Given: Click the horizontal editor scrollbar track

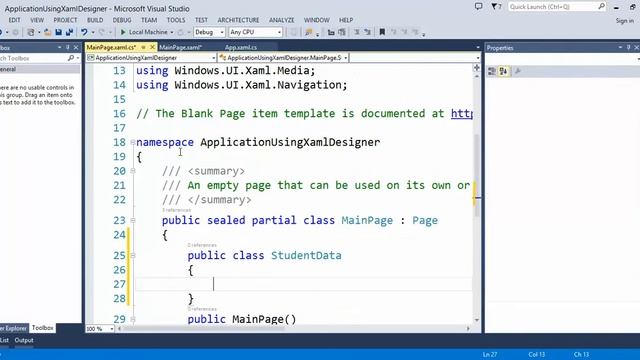Looking at the screenshot, I should pyautogui.click(x=294, y=329).
